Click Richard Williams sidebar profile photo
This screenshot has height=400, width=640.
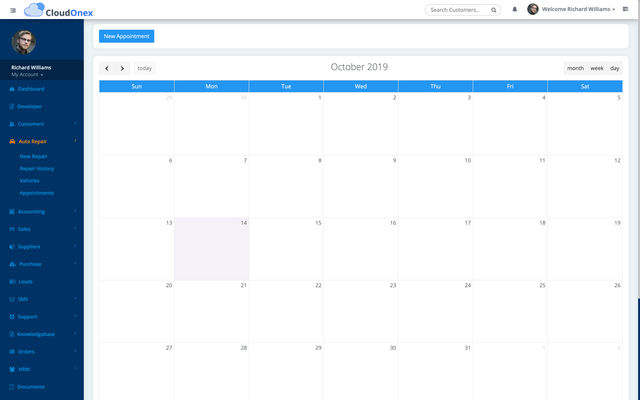point(24,42)
